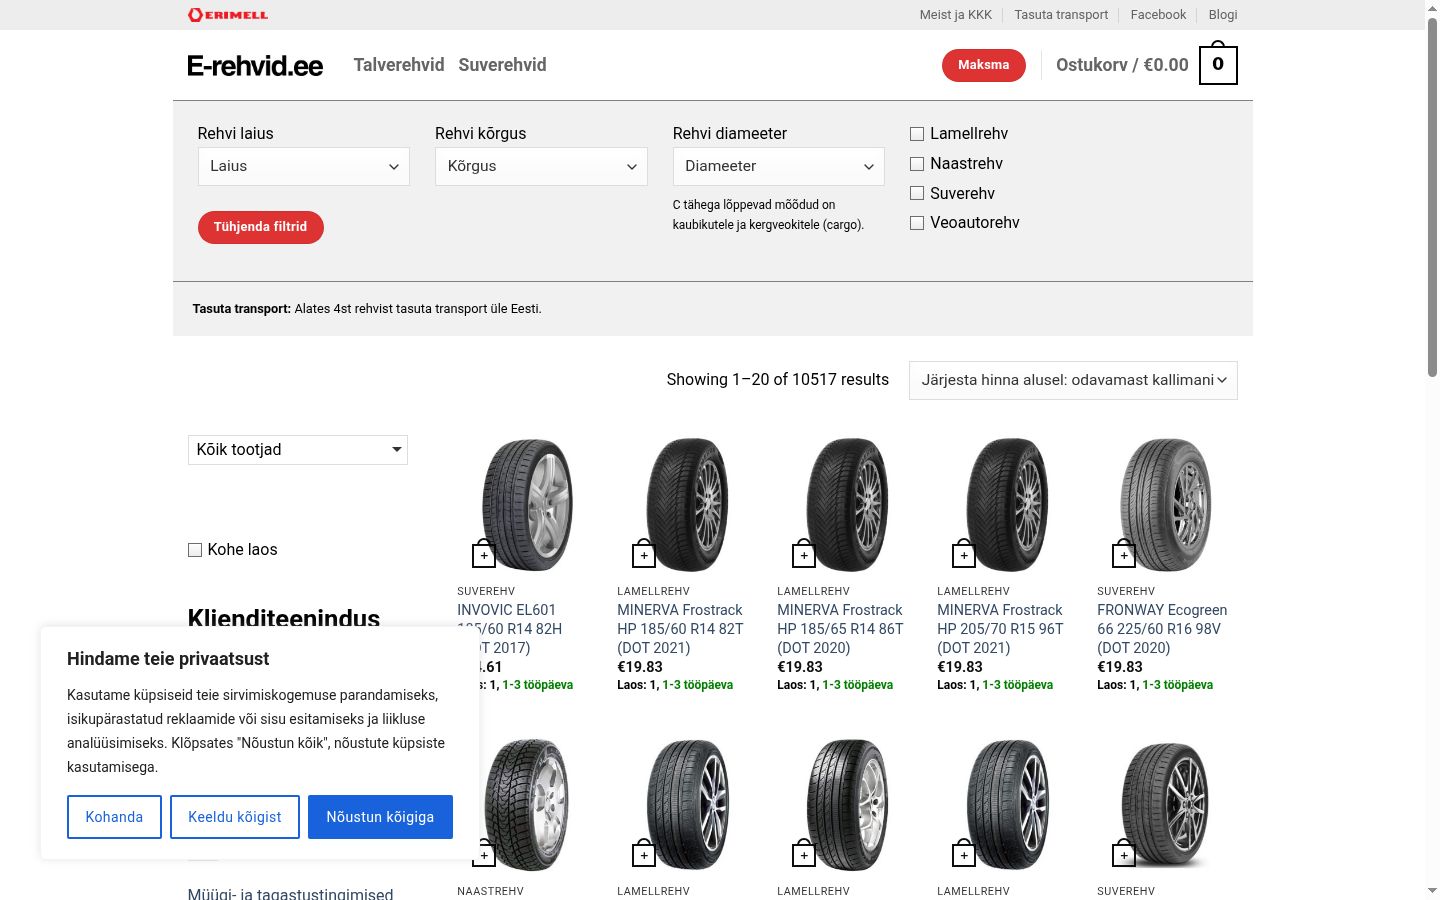Click the 'Showing 1–20 of 10517 results' text
The image size is (1440, 900).
pyautogui.click(x=778, y=380)
